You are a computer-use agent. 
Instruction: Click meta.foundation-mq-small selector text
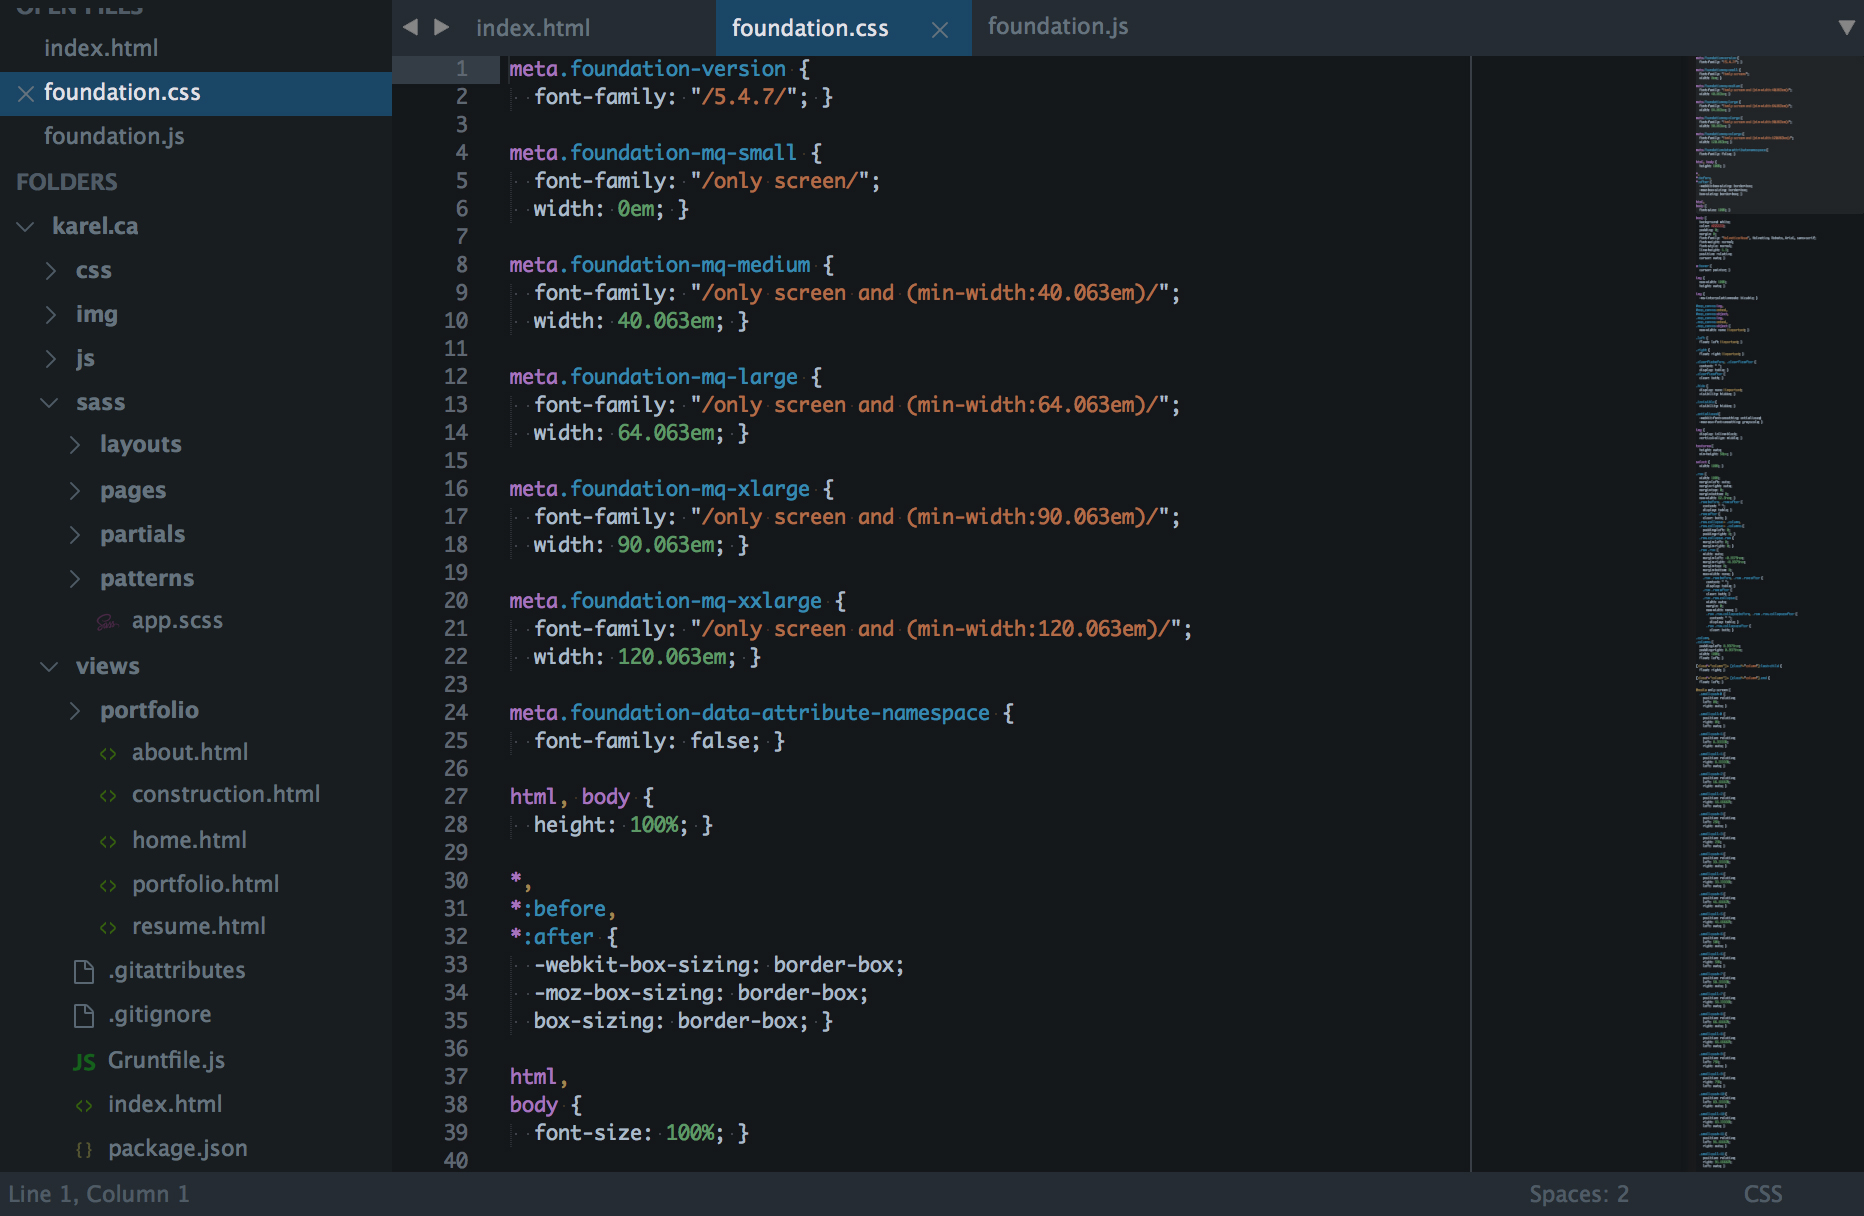click(x=652, y=153)
